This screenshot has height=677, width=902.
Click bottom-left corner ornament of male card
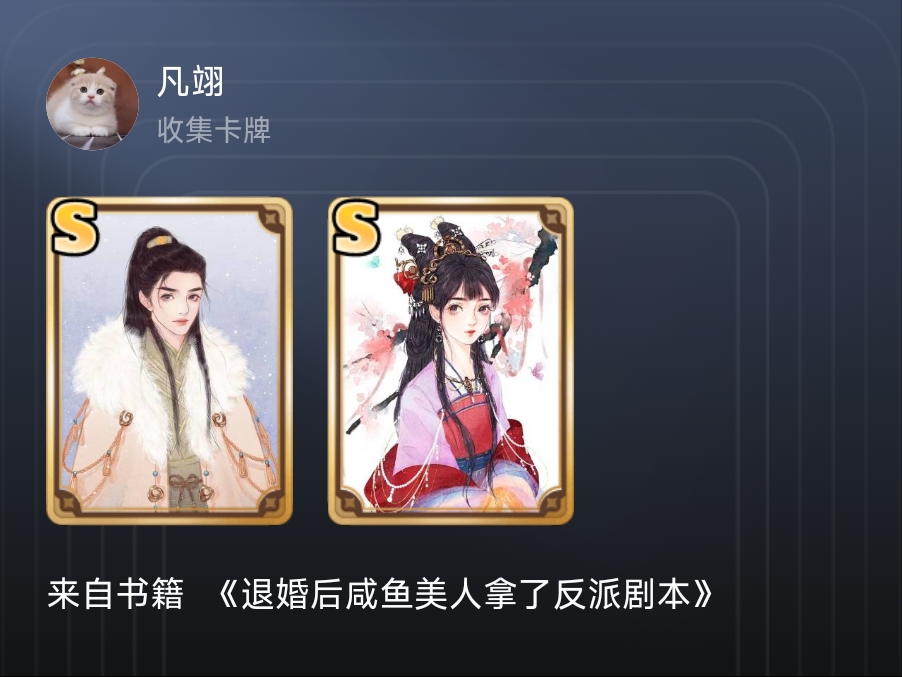[69, 500]
